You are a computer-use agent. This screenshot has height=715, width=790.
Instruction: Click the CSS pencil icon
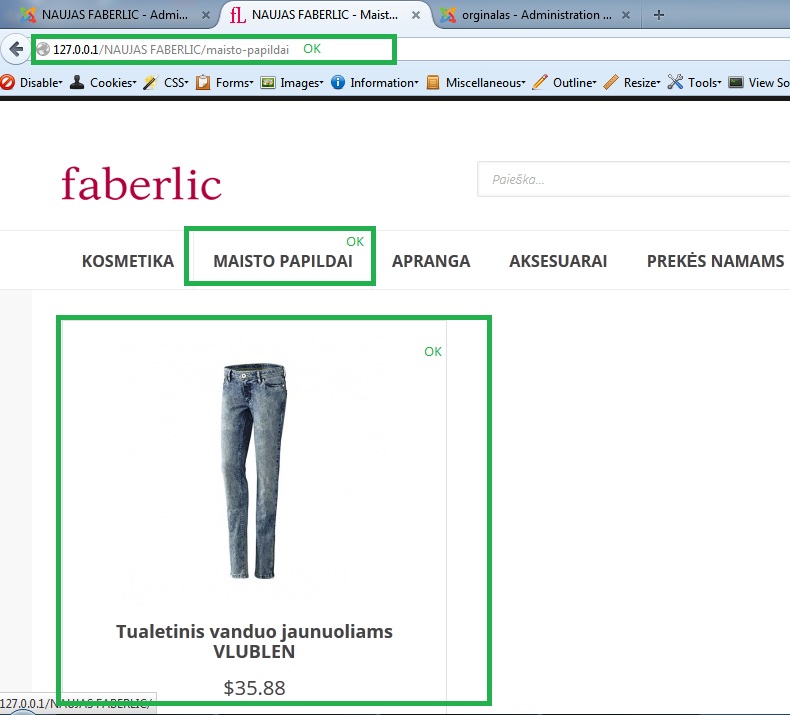150,82
